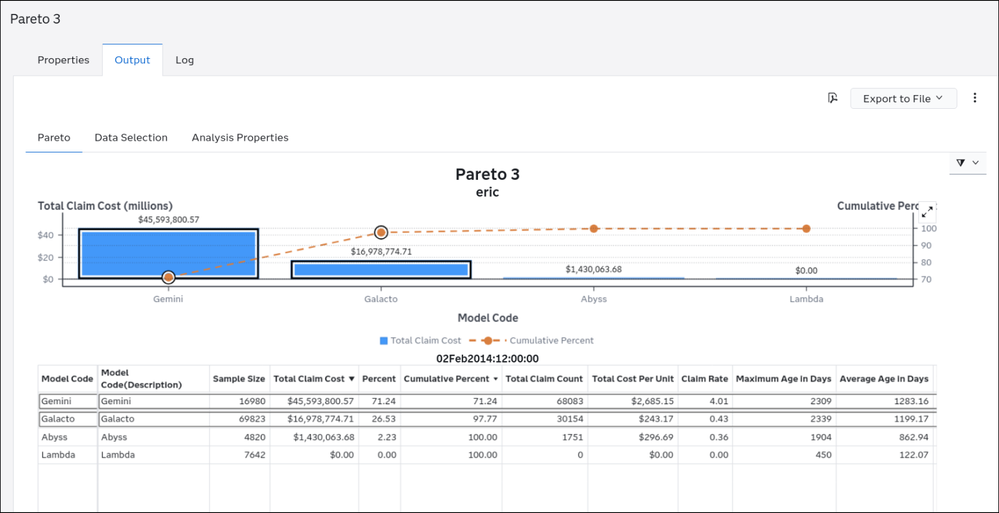Viewport: 999px width, 513px height.
Task: Click the maximize chart arrows icon
Action: (928, 212)
